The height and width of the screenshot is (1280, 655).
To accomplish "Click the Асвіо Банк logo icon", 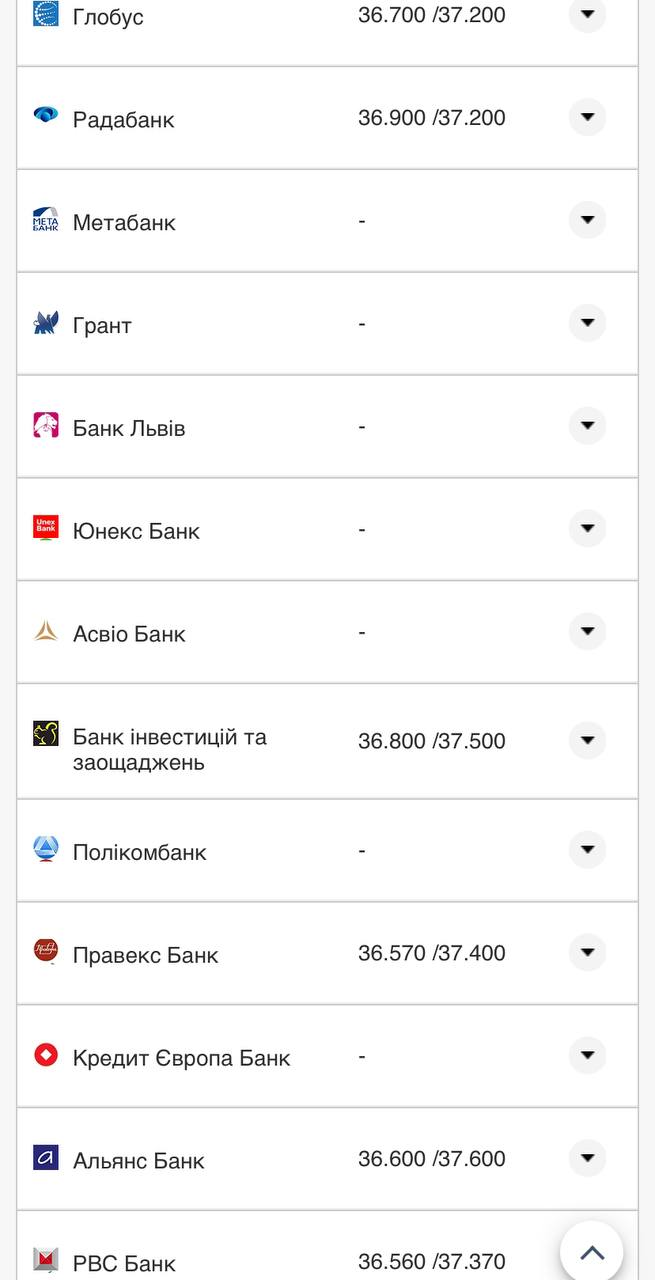I will [x=46, y=631].
